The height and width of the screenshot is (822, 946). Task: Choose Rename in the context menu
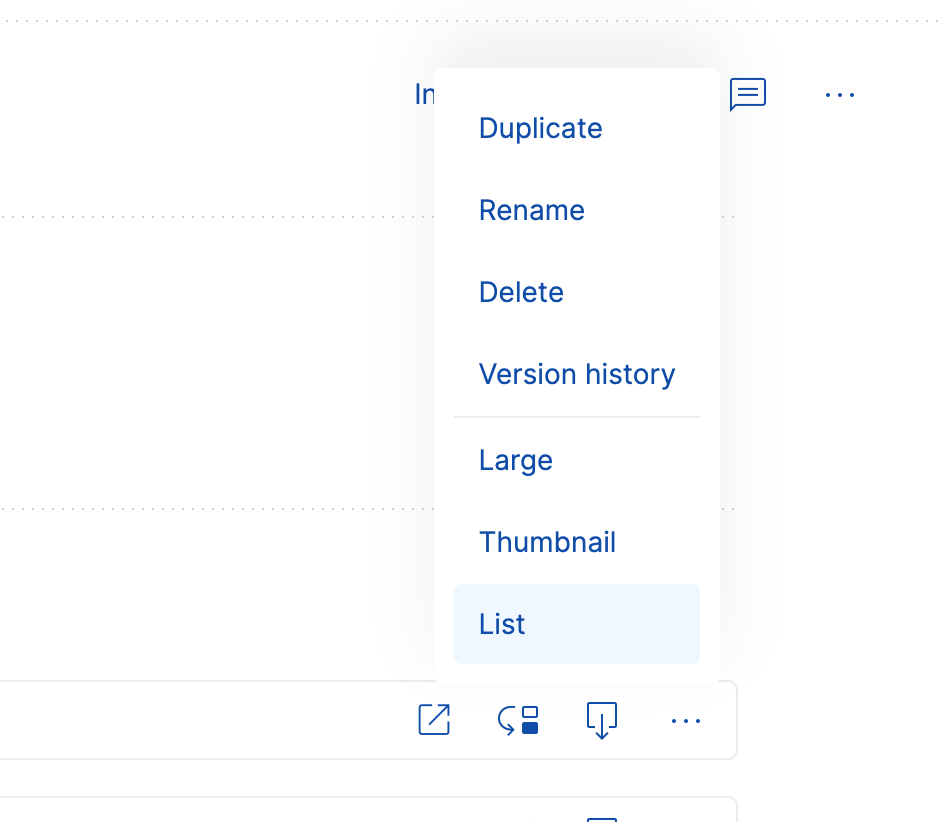(x=531, y=210)
